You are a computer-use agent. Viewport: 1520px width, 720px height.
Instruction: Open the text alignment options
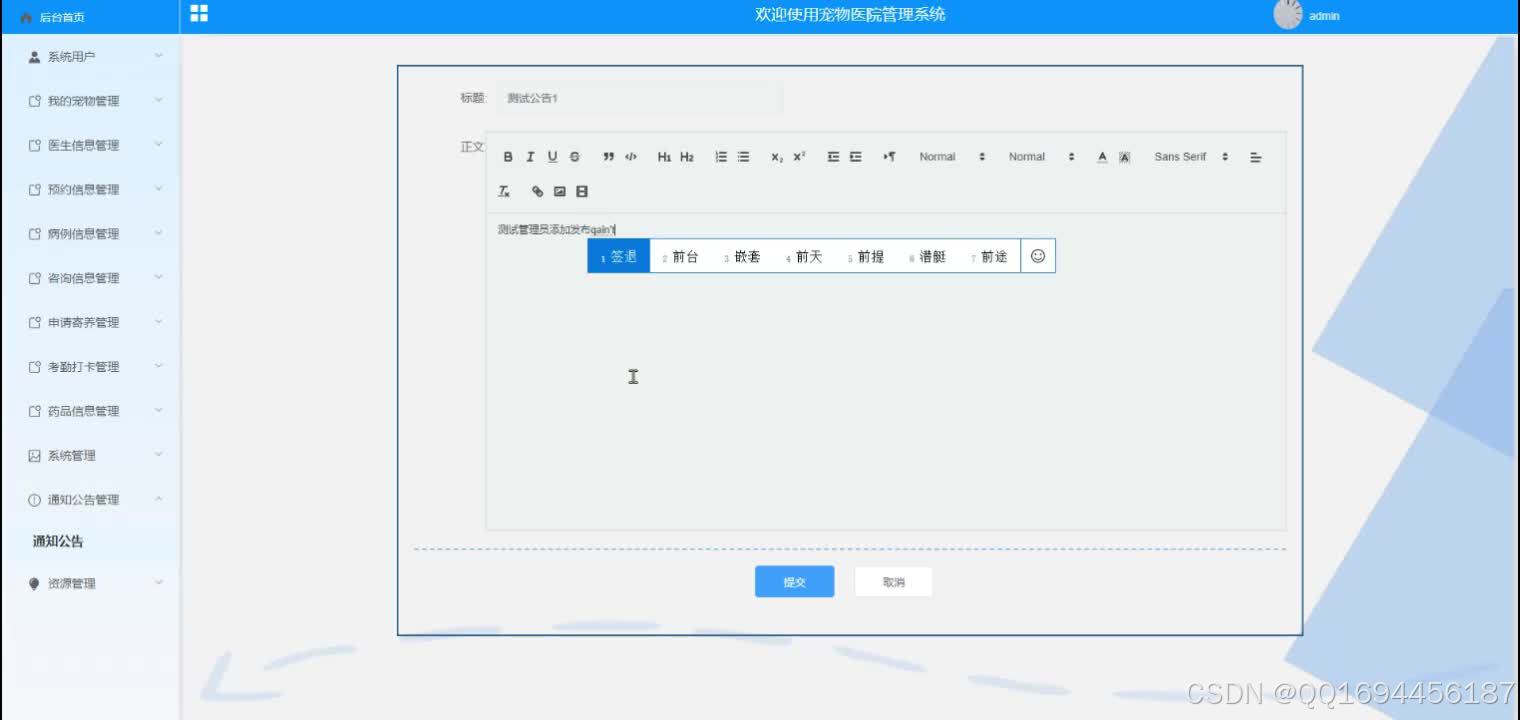pos(1256,157)
